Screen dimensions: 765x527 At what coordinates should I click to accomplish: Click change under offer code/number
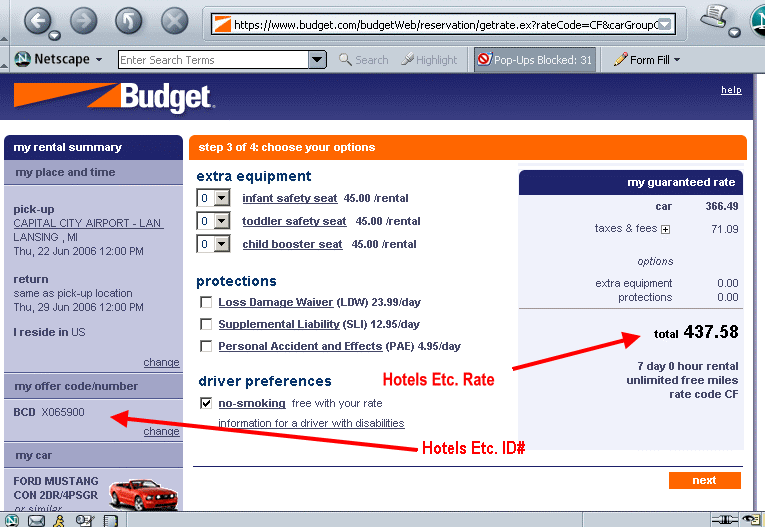pyautogui.click(x=161, y=431)
